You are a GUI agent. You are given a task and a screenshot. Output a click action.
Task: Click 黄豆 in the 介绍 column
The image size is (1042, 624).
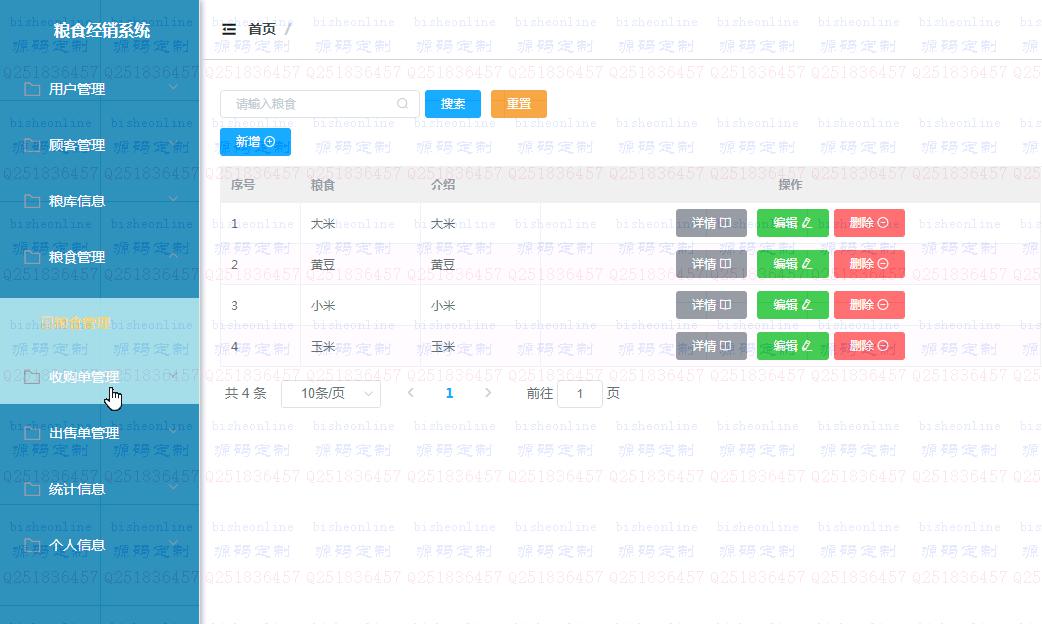(443, 264)
